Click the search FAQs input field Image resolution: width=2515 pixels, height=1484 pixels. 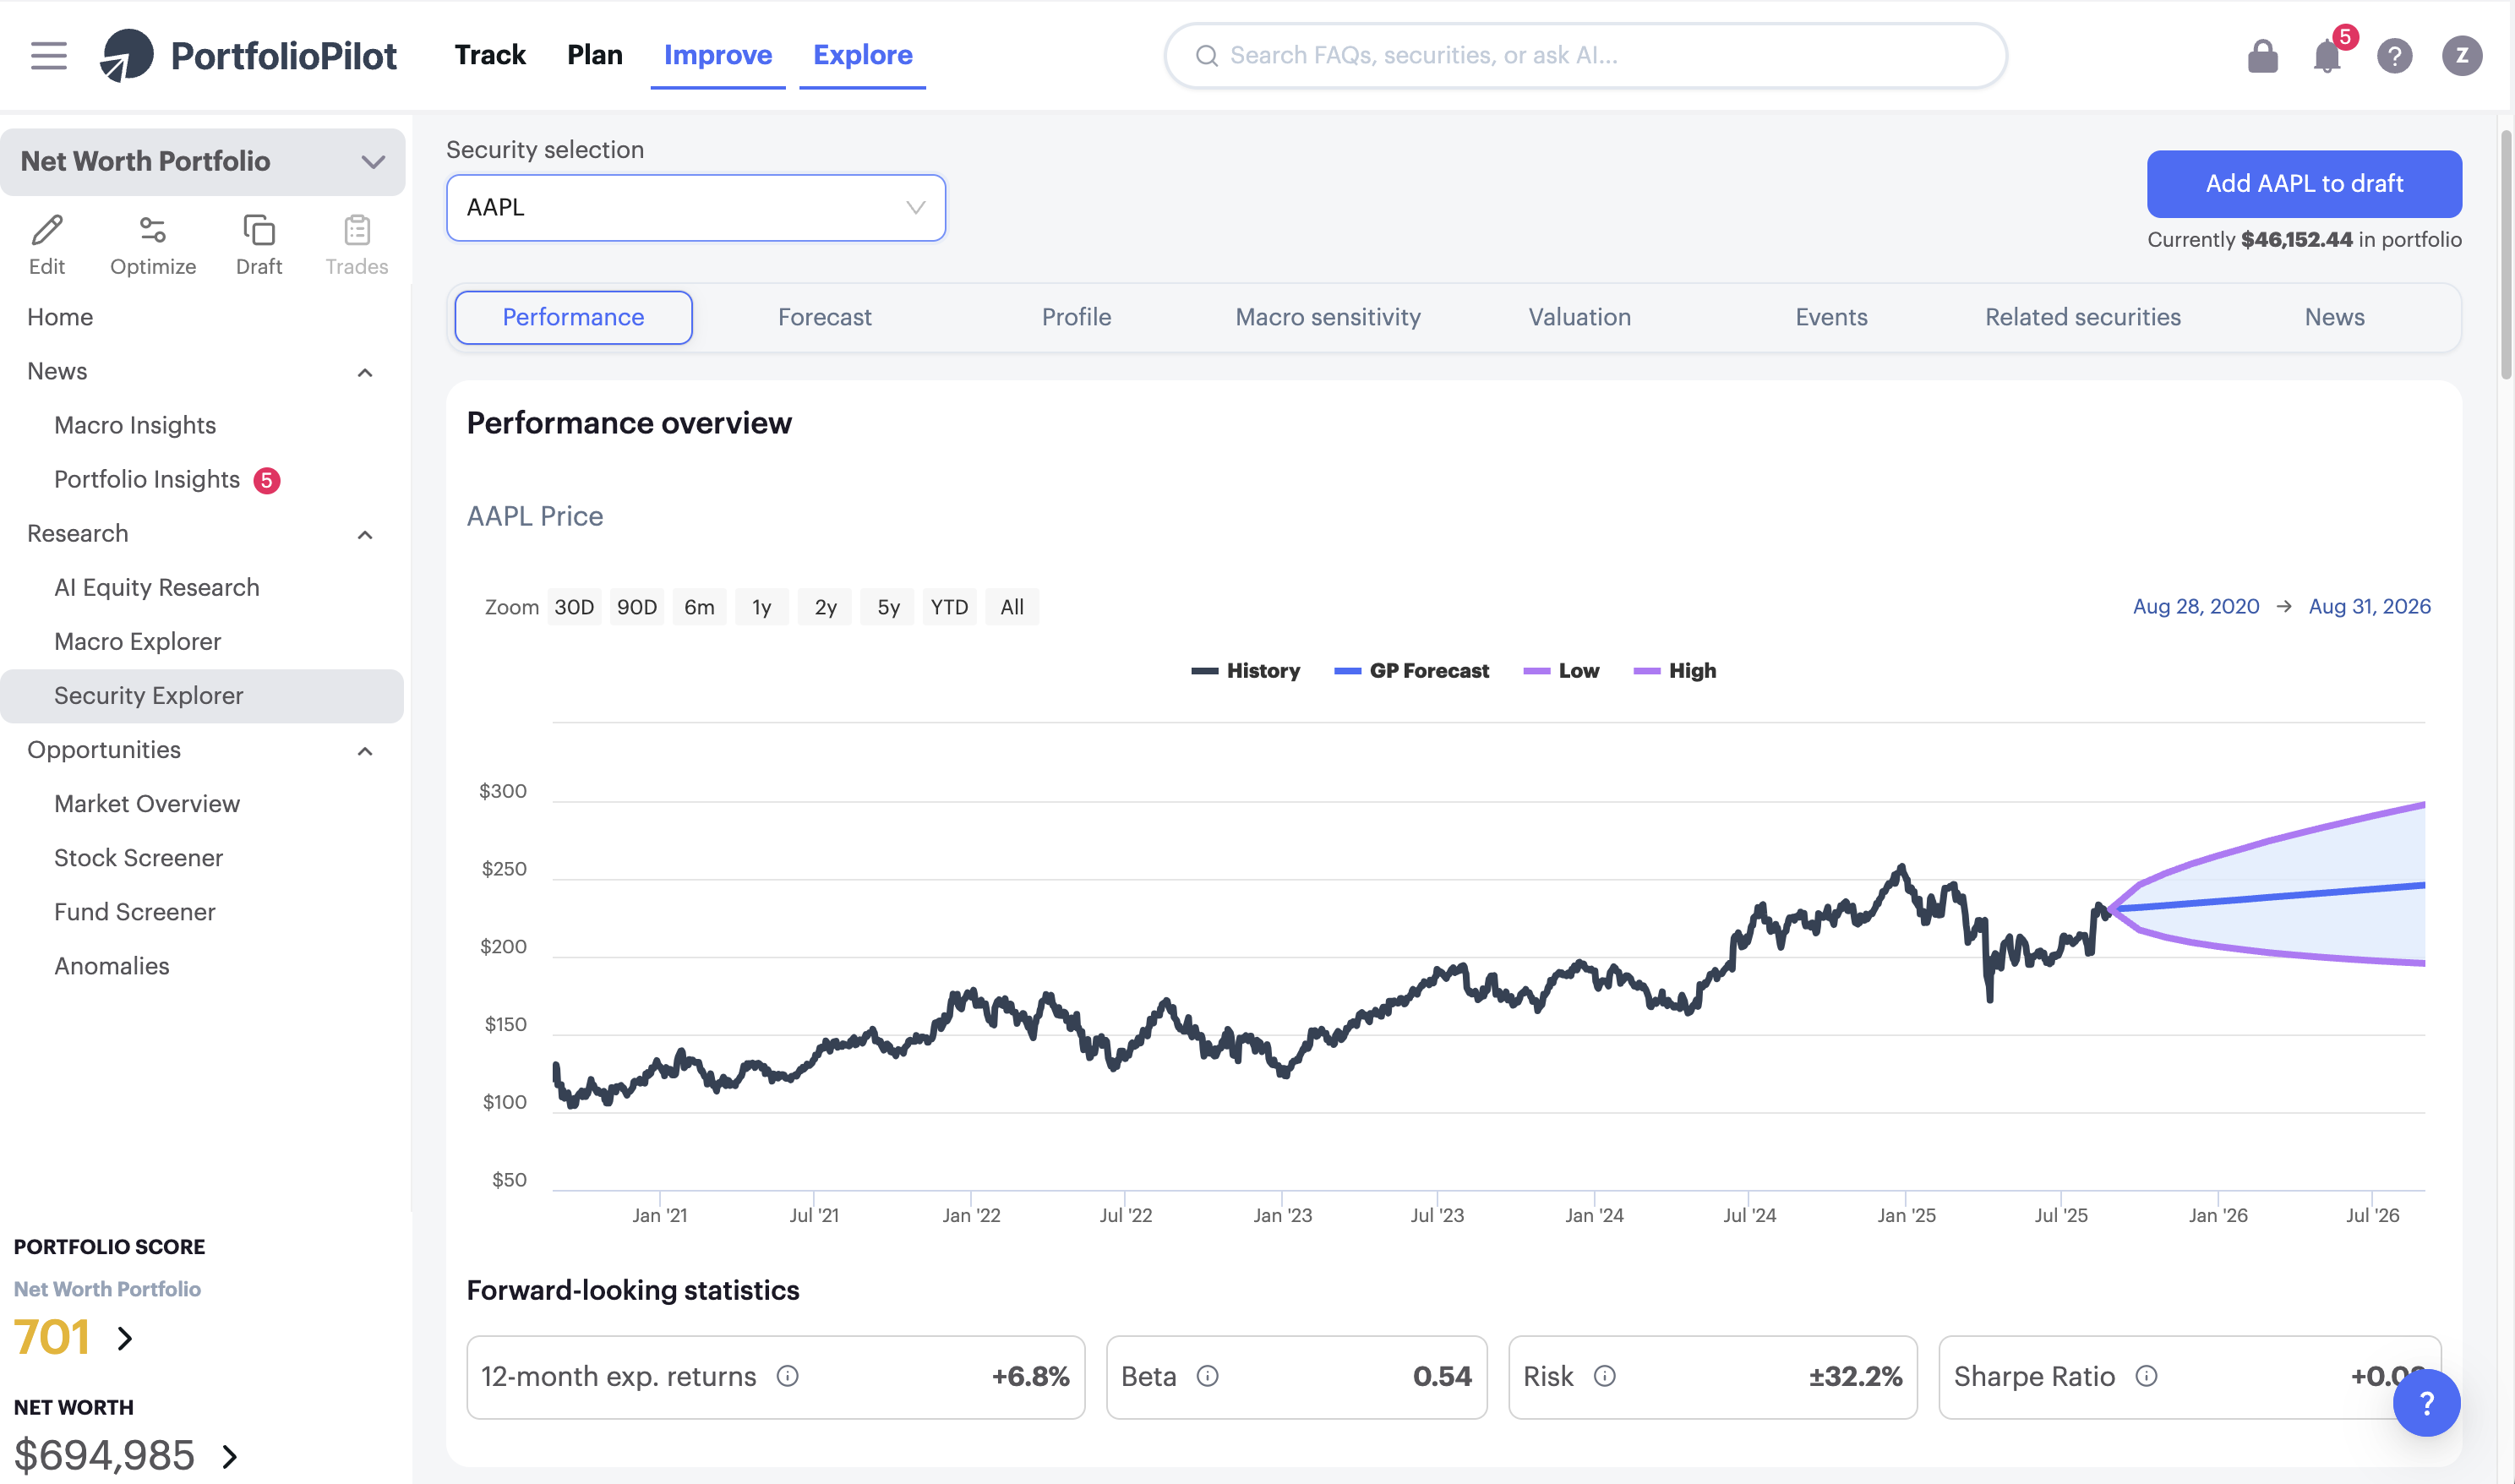(1585, 56)
